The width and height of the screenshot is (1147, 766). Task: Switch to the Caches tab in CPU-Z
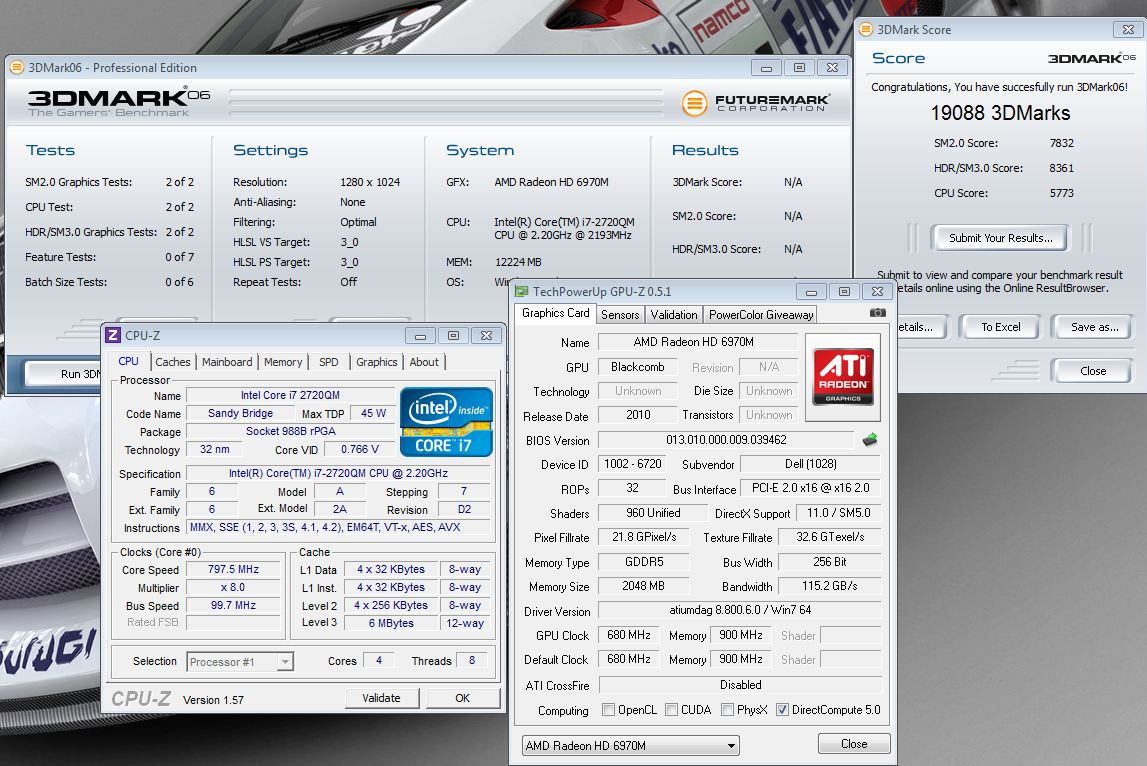click(x=173, y=361)
